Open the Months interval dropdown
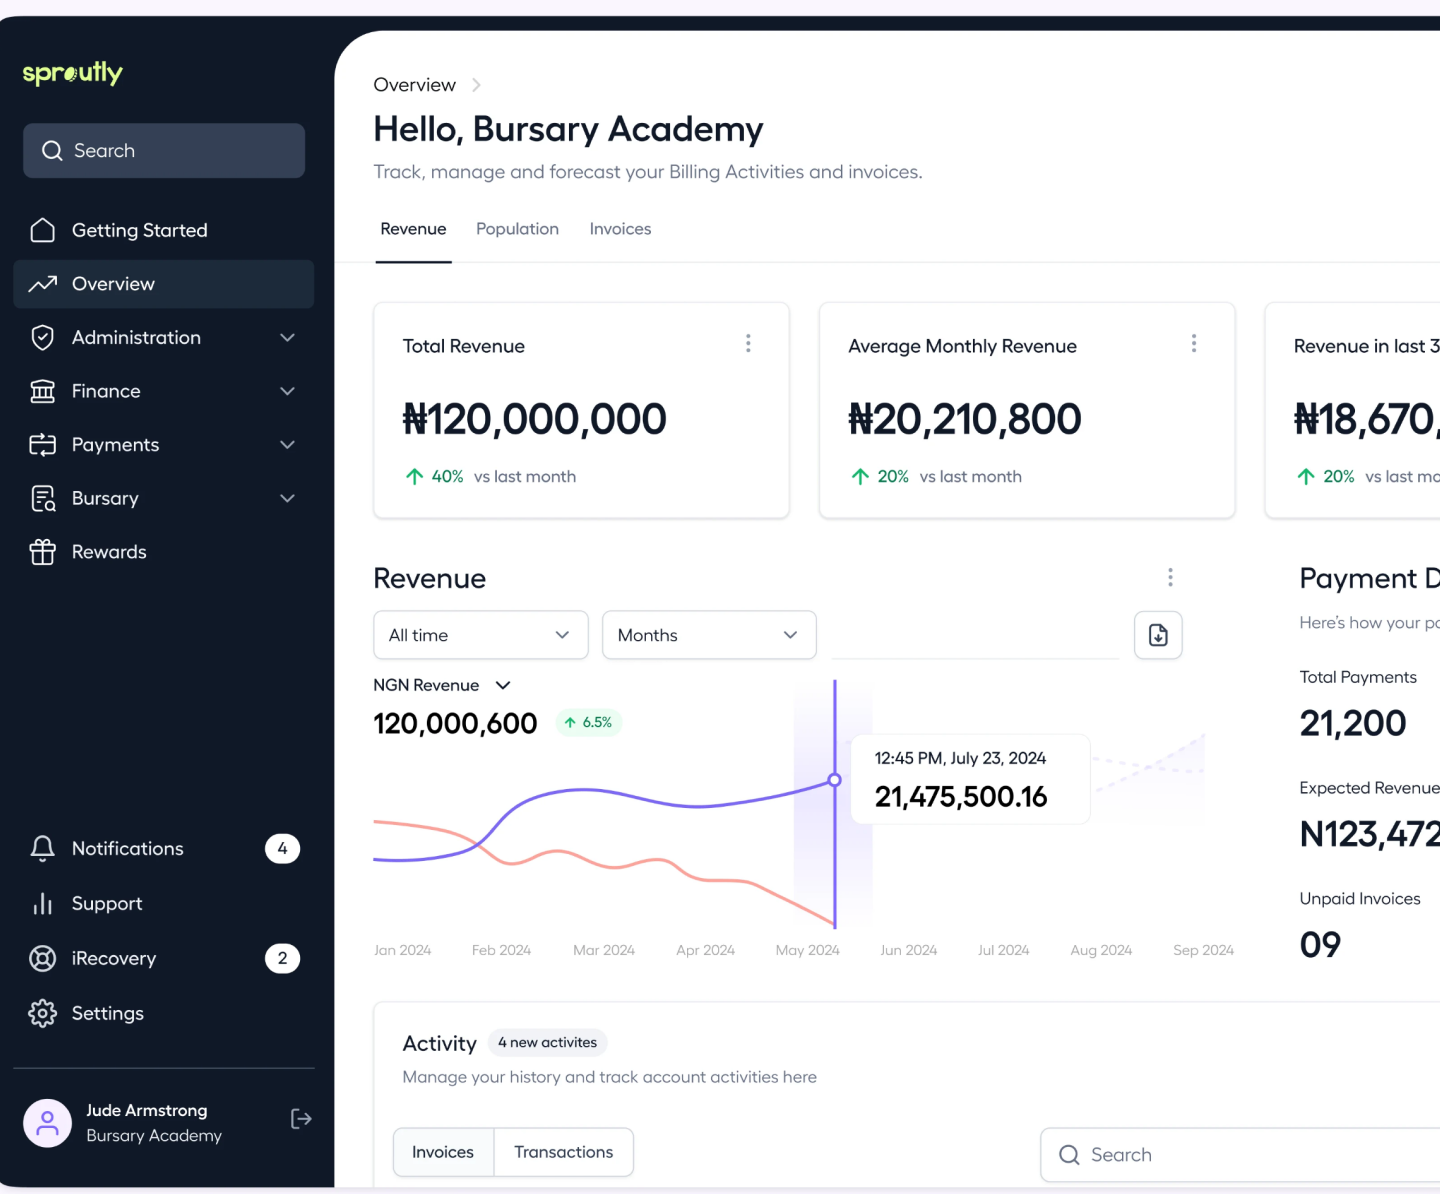 [x=708, y=635]
